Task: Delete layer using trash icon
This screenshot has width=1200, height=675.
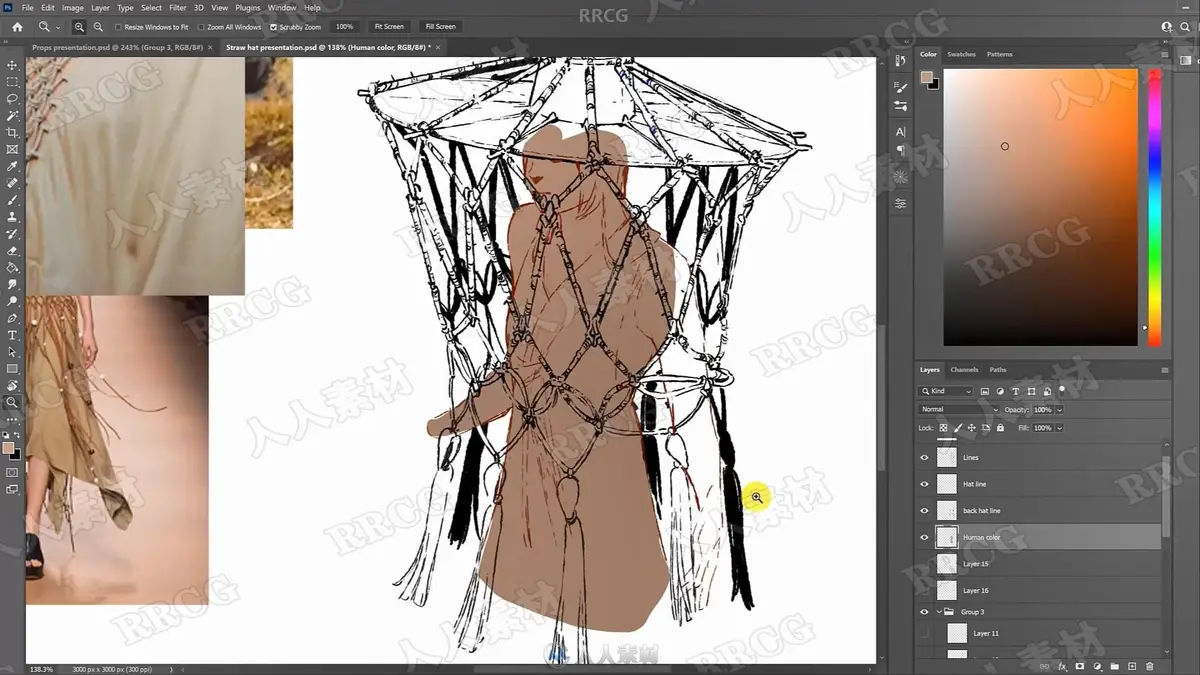Action: tap(1149, 666)
